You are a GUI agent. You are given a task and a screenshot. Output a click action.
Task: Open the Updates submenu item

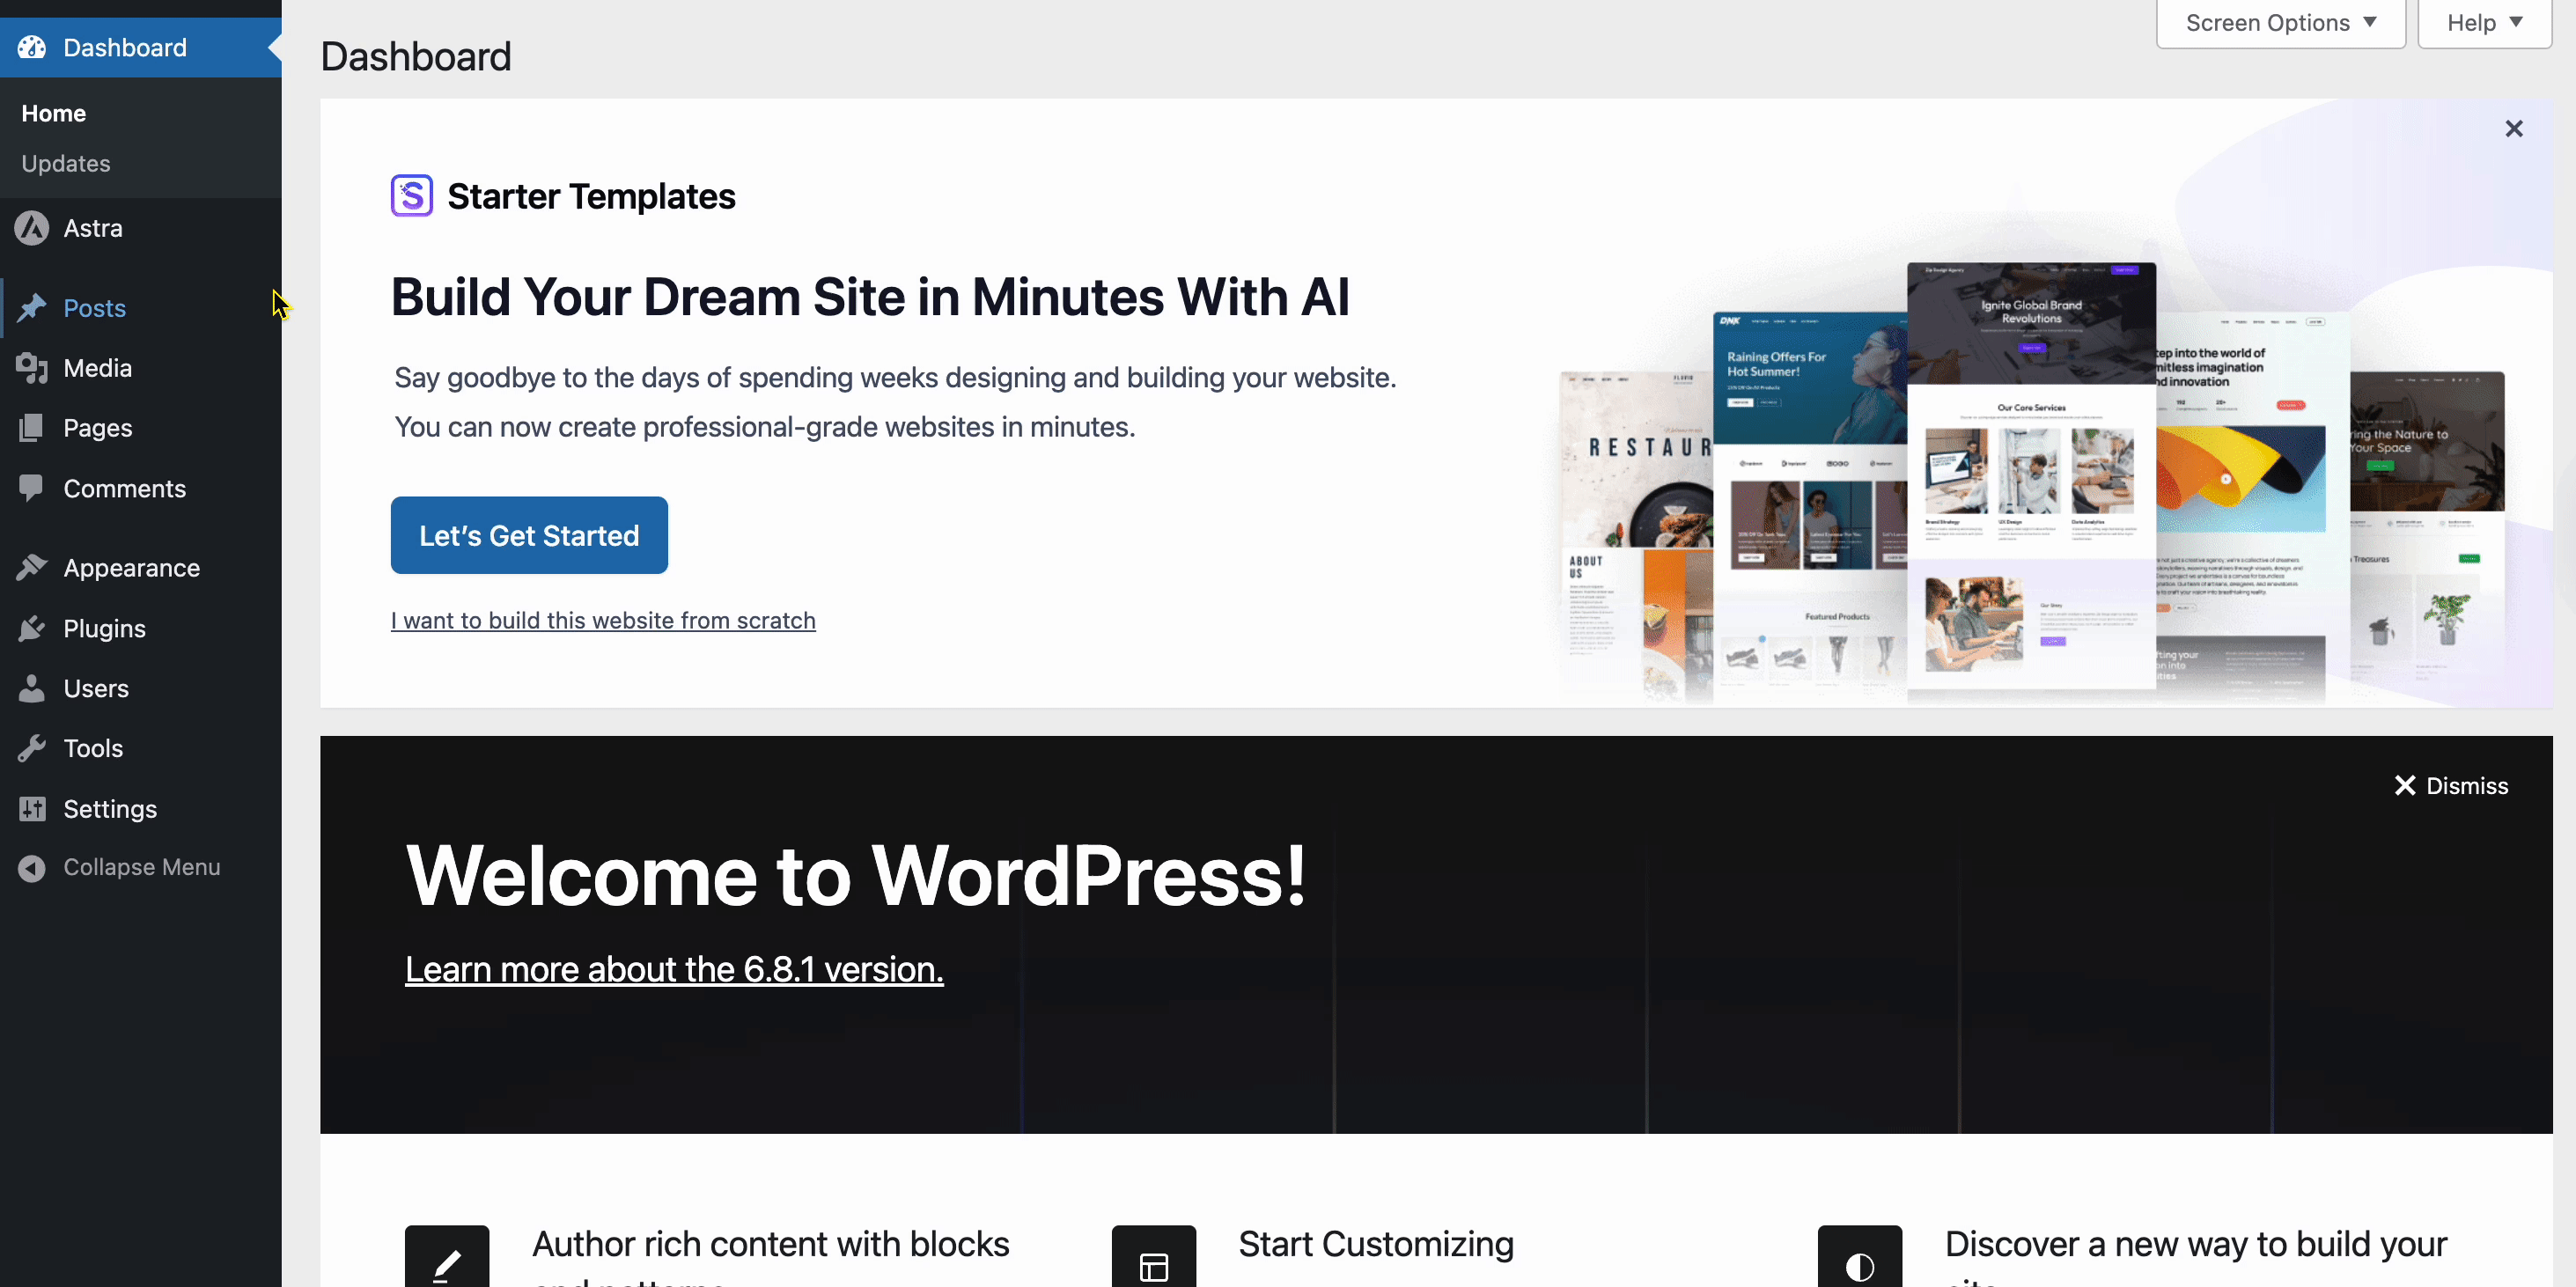tap(66, 163)
